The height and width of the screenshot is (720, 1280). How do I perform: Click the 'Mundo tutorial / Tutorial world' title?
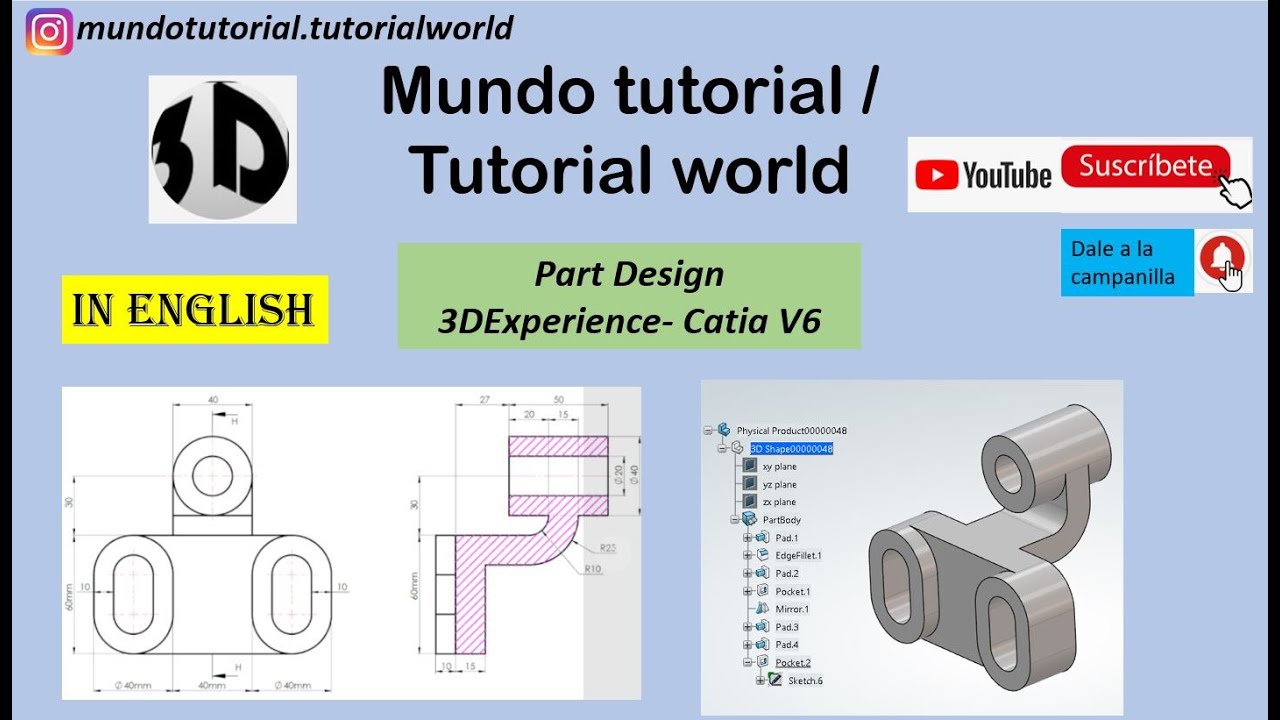tap(629, 131)
